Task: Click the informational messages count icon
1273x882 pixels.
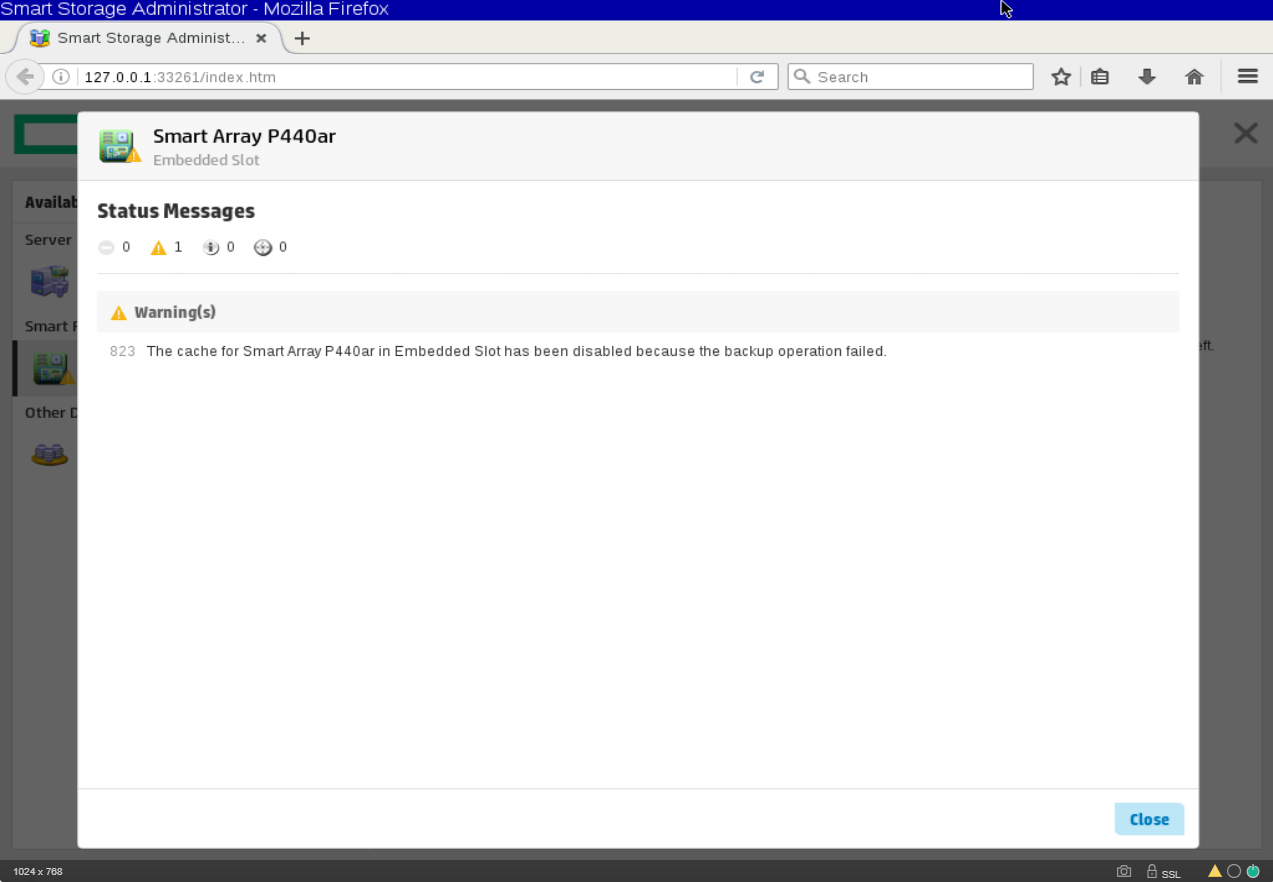Action: coord(211,247)
